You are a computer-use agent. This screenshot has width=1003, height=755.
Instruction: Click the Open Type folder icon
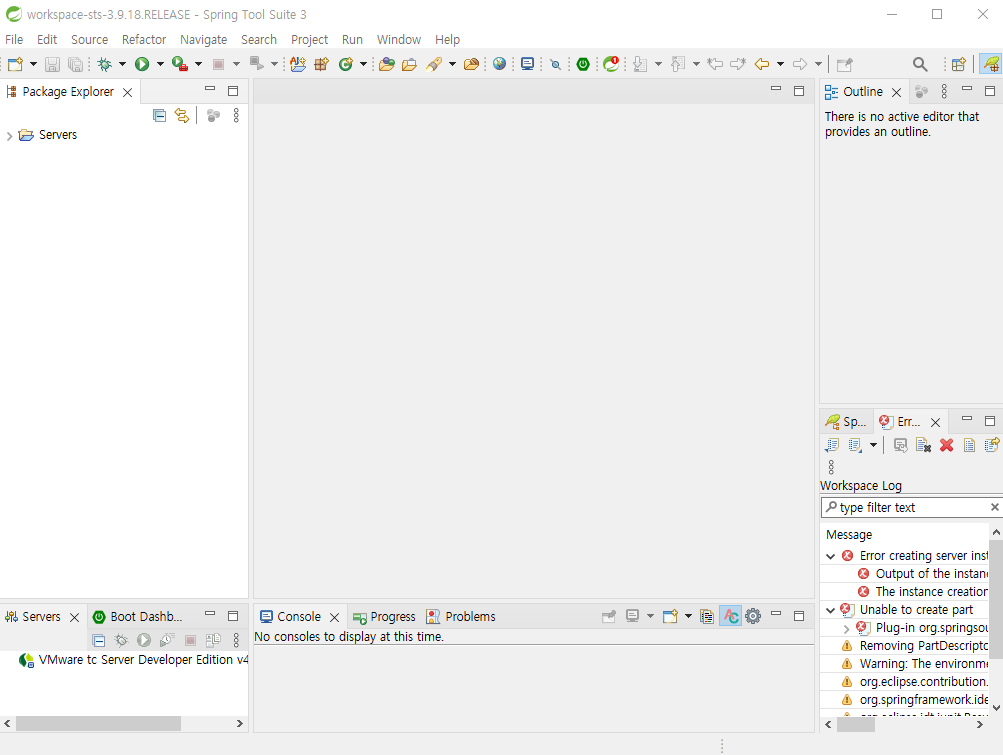386,64
